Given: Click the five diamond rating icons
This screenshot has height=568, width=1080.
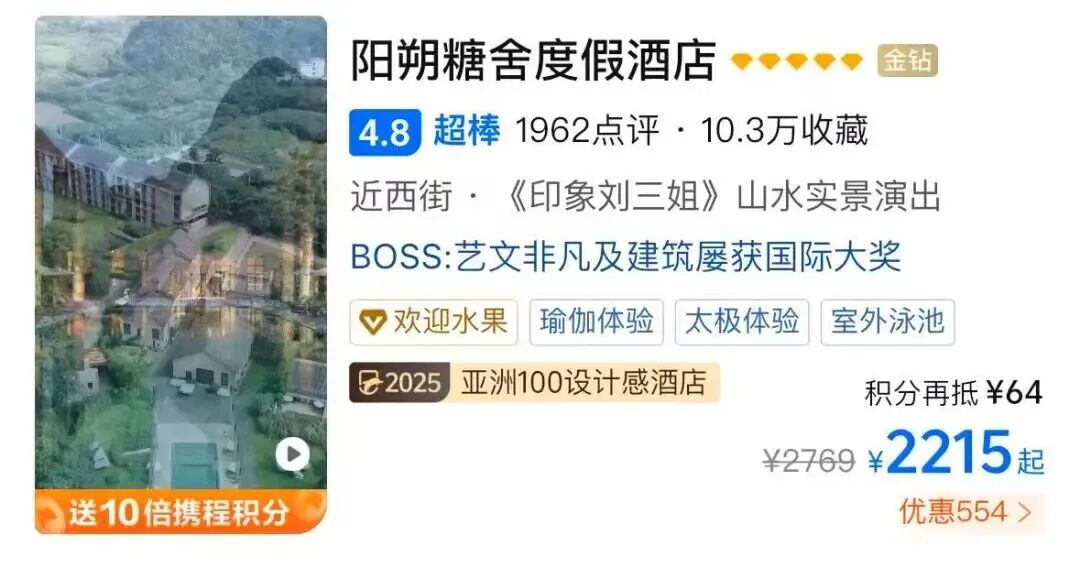Looking at the screenshot, I should (x=797, y=61).
